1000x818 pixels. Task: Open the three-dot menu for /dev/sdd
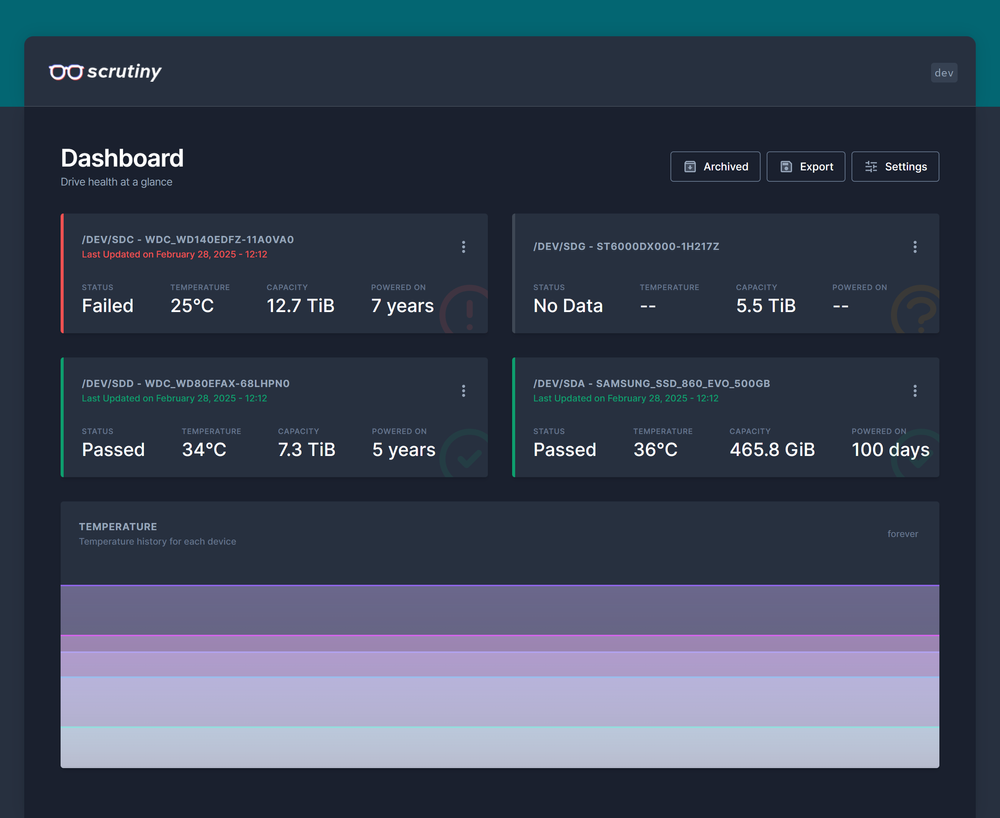click(463, 391)
